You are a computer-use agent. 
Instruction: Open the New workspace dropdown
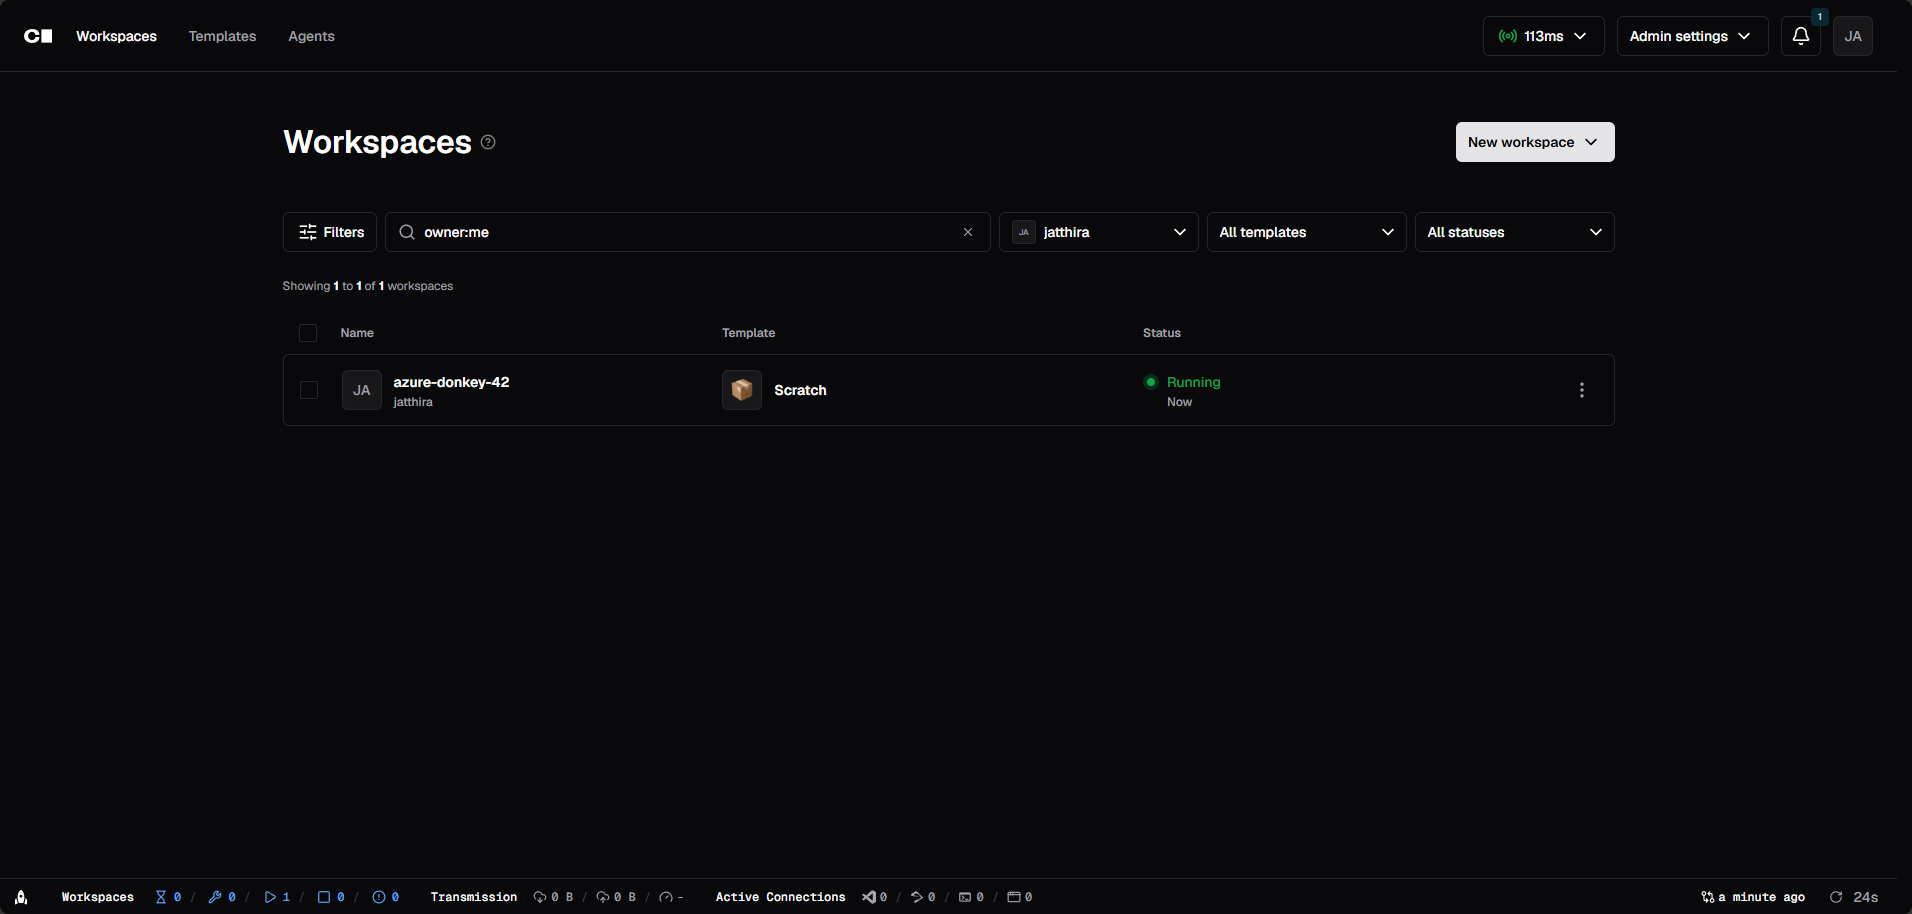pos(1535,142)
